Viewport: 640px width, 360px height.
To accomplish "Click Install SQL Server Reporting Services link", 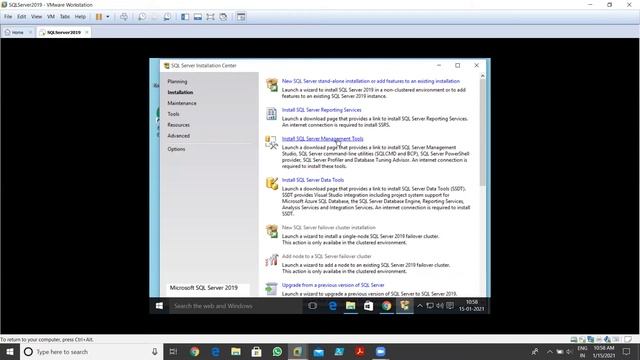I will [321, 110].
